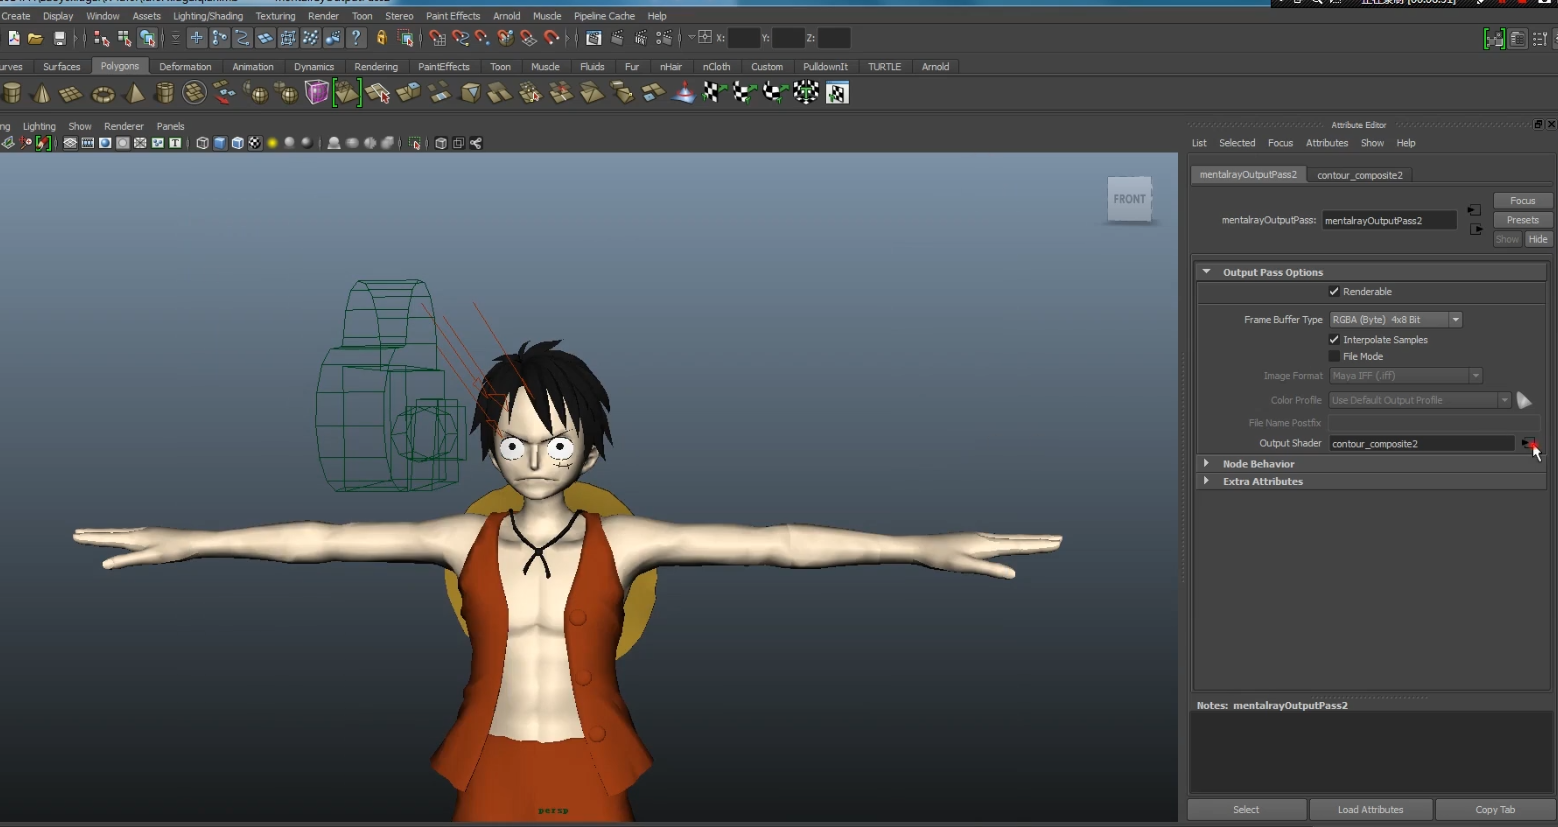
Task: Toggle the Interpolate Samples checkbox
Action: pos(1334,340)
